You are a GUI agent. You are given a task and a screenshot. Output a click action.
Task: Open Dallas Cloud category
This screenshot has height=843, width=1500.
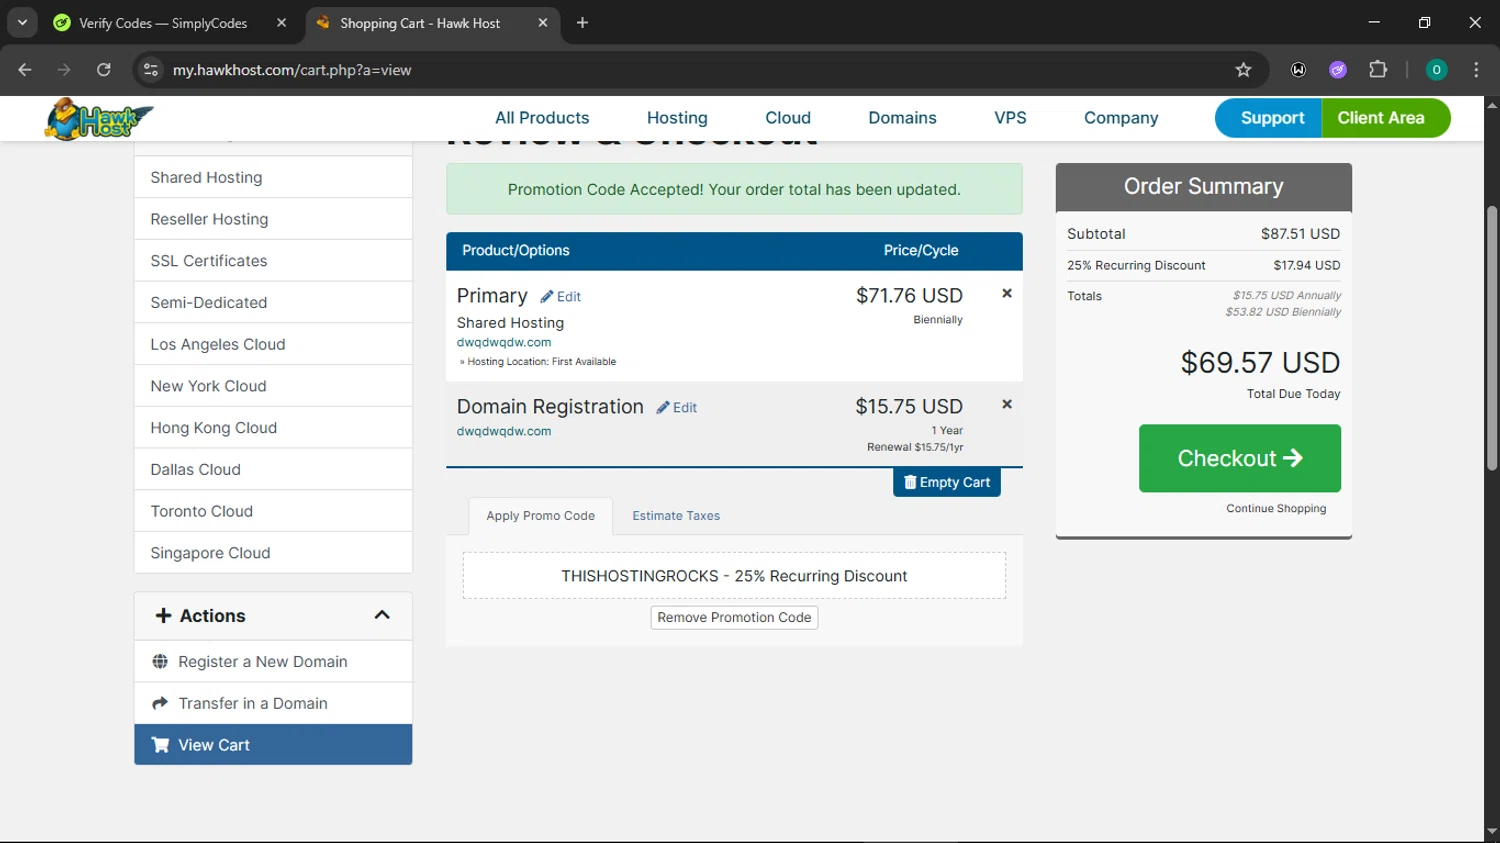tap(273, 469)
